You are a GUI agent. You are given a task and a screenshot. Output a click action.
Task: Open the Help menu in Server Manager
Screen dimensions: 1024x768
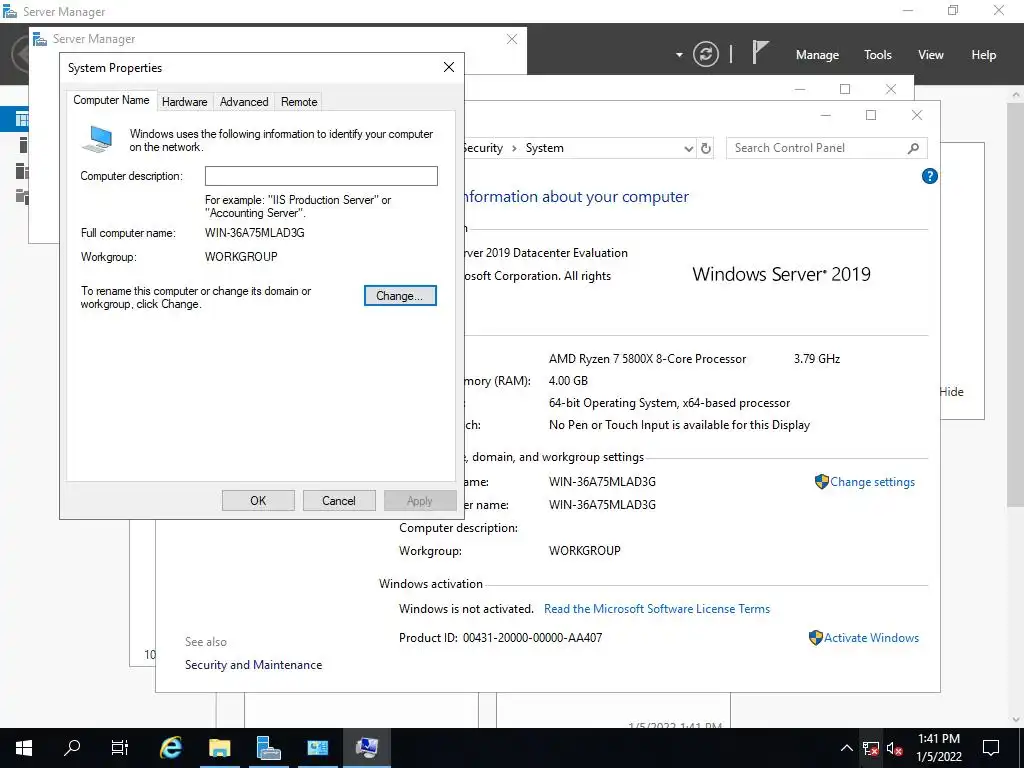983,55
